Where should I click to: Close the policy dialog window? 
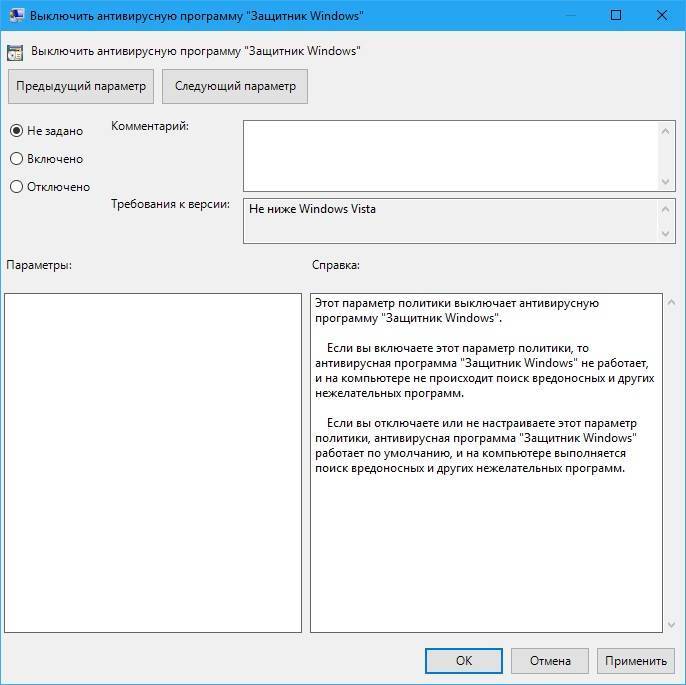click(x=662, y=15)
